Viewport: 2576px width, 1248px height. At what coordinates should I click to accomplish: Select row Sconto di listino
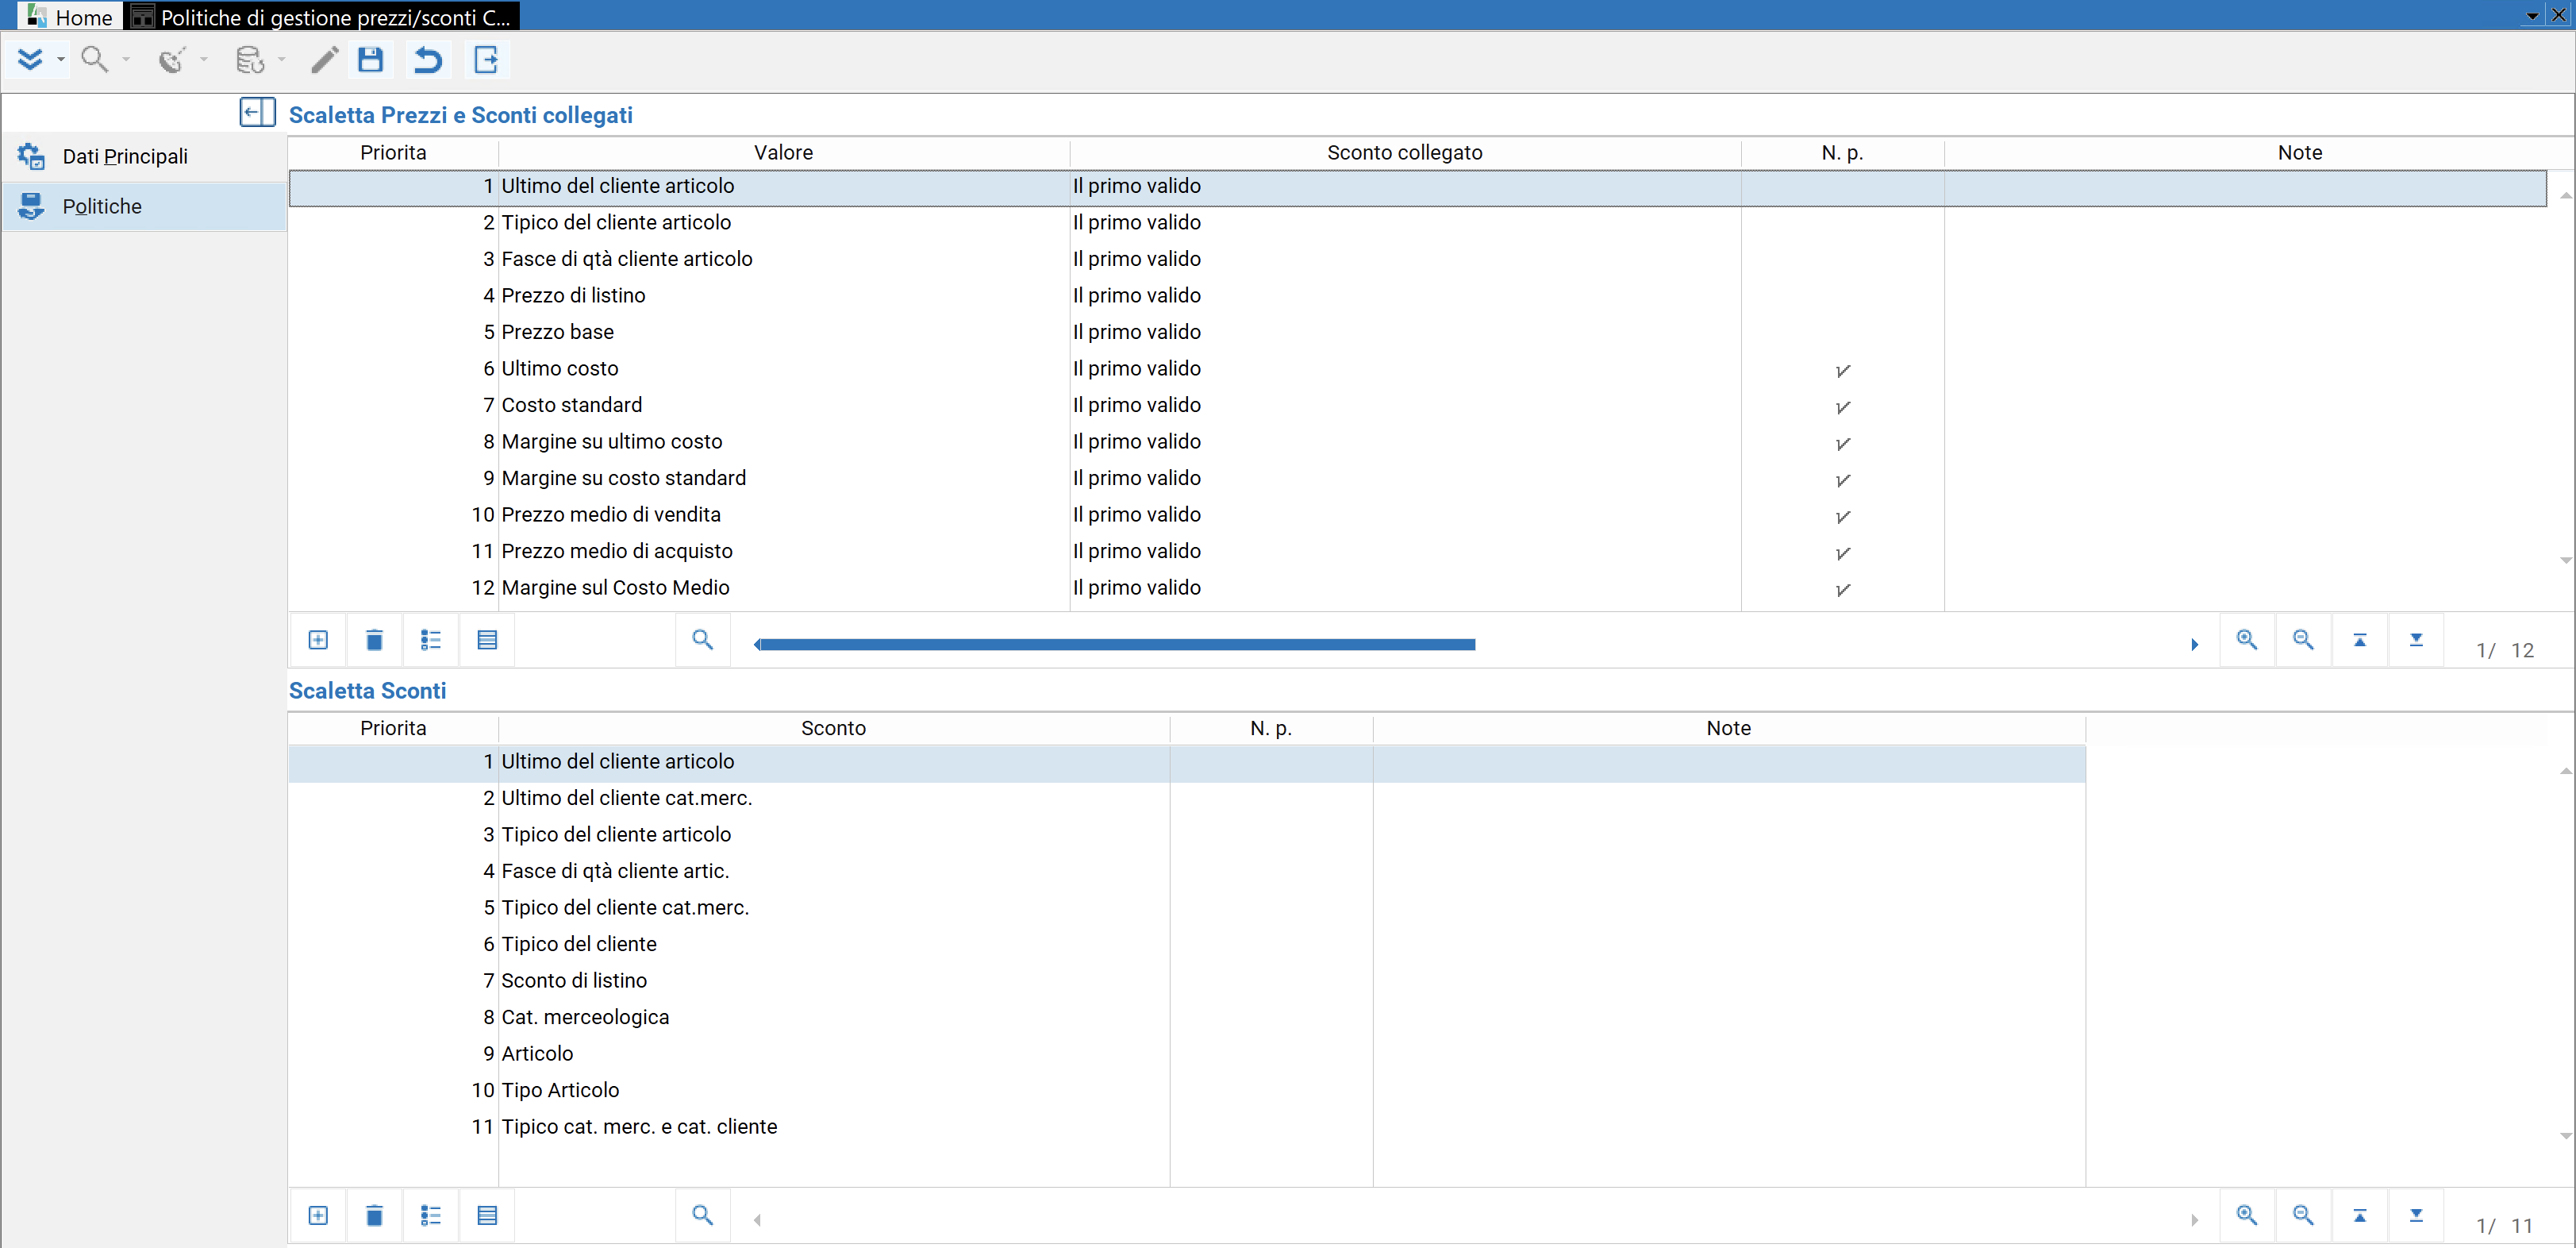1187,981
